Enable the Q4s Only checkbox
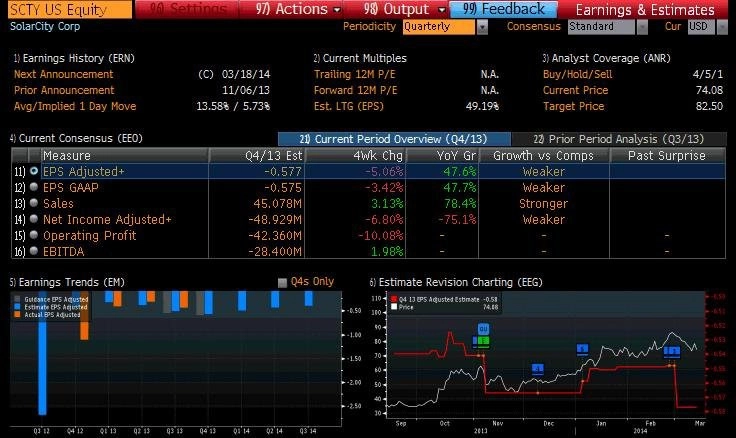 (282, 283)
